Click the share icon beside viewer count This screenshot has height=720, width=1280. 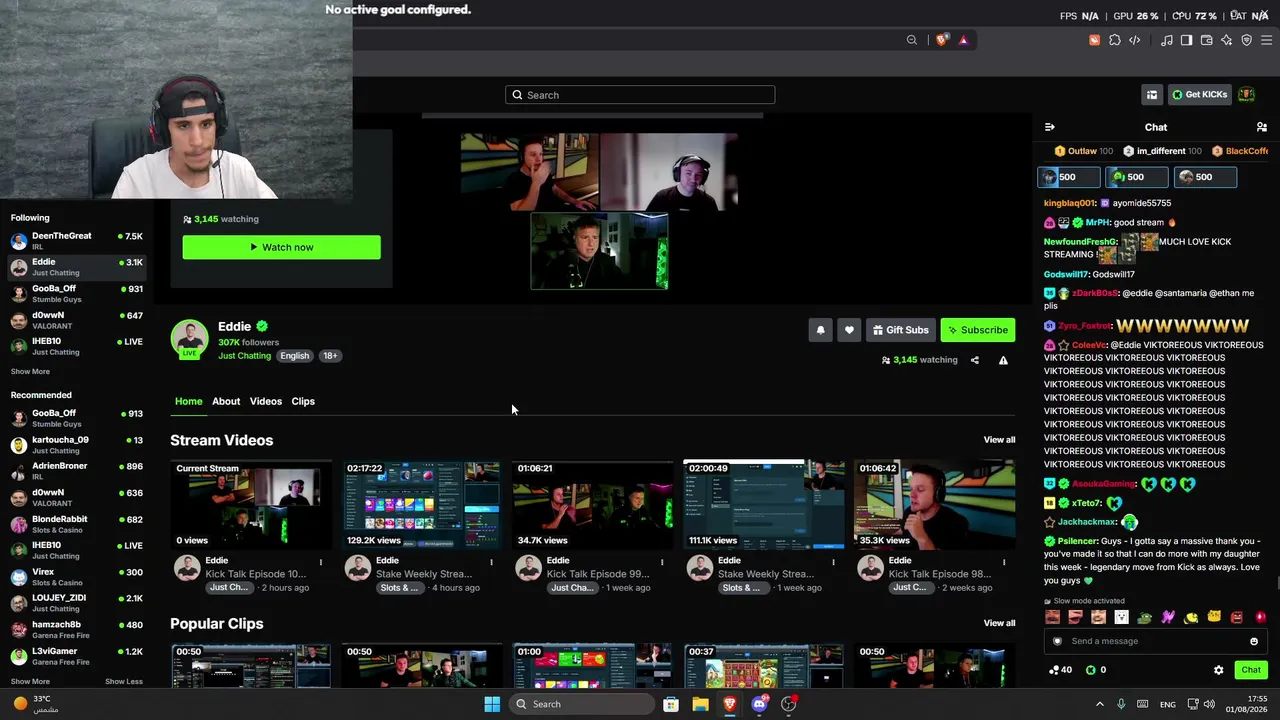tap(975, 360)
